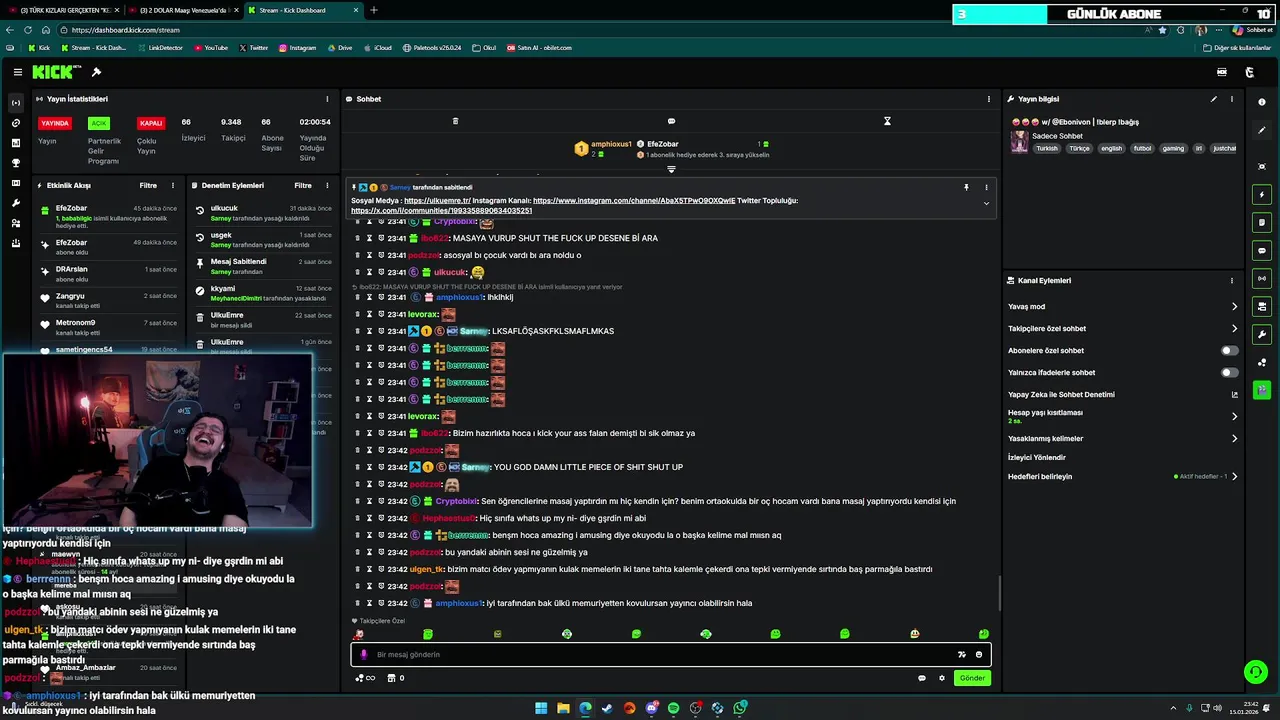Open Spotify from the taskbar

coord(673,708)
